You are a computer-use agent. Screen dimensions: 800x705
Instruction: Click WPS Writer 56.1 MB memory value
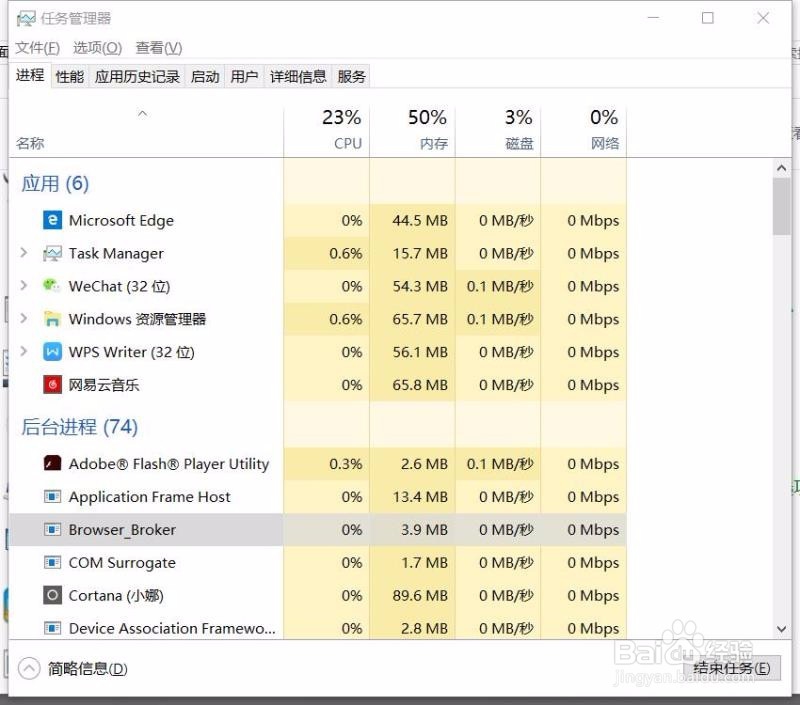tap(420, 352)
